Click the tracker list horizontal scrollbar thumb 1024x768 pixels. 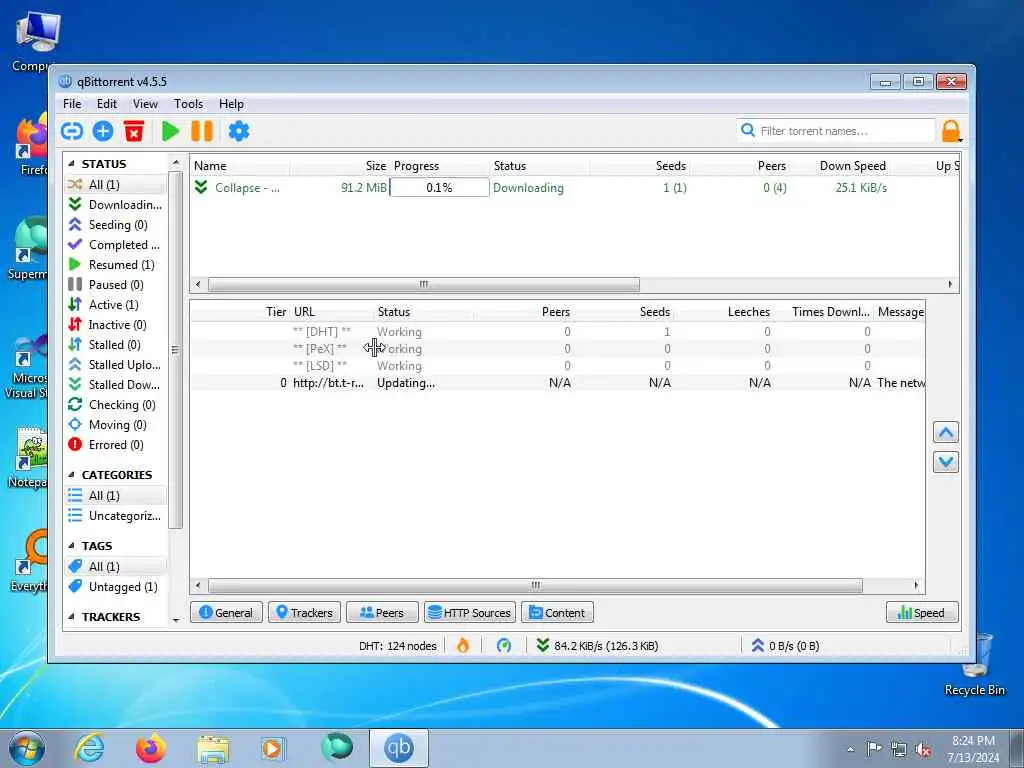pos(536,586)
